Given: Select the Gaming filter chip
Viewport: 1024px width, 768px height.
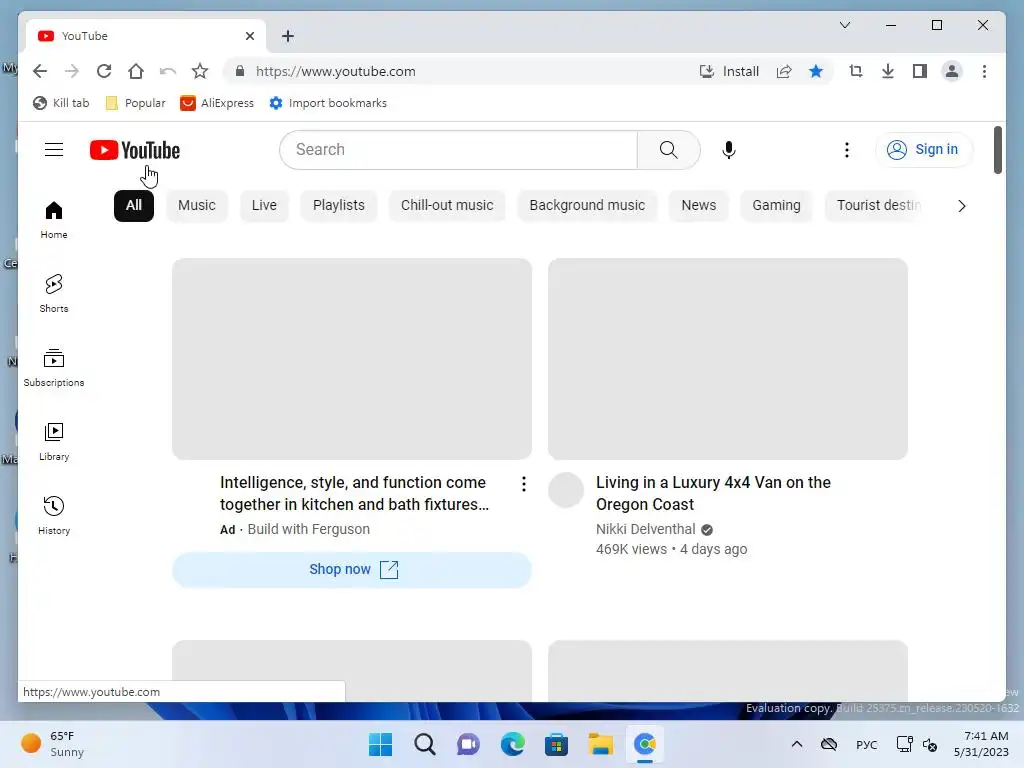Looking at the screenshot, I should [x=776, y=206].
